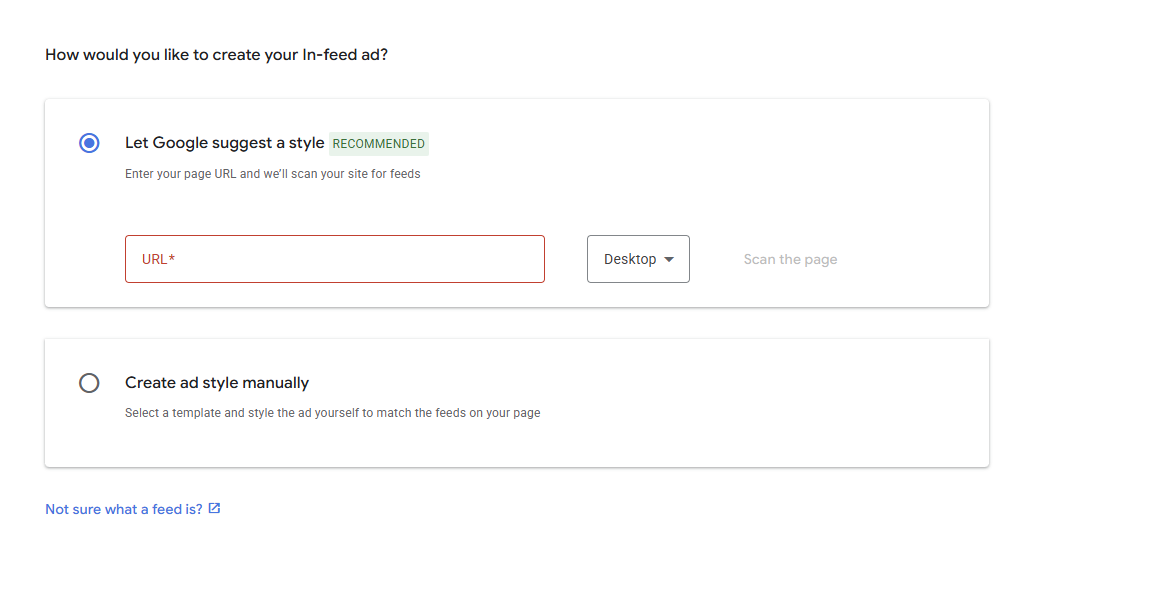Select the "Let Google suggest a style" radio button
The width and height of the screenshot is (1163, 594).
coord(89,143)
